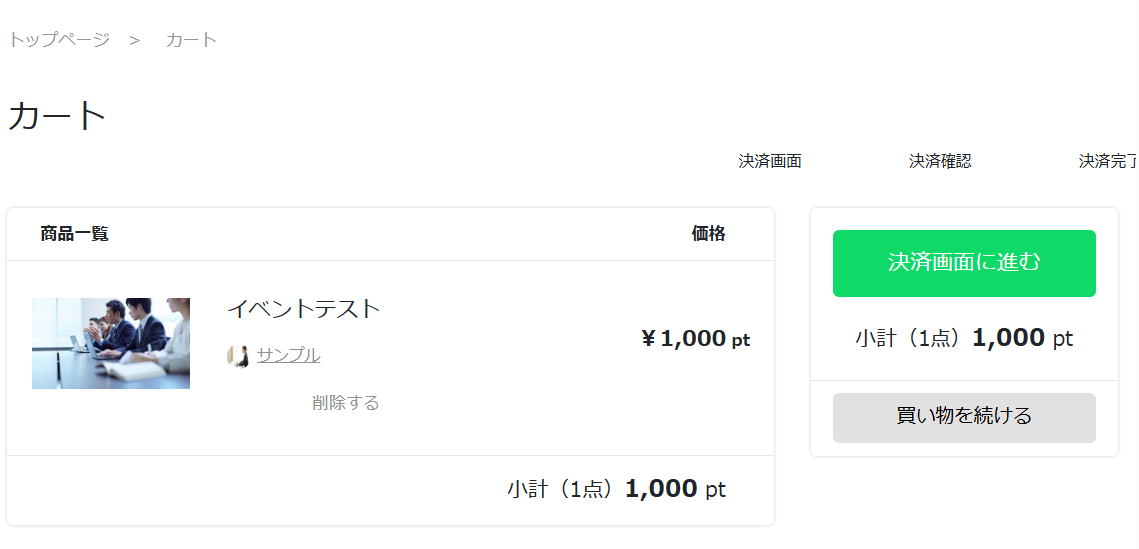Image resolution: width=1139 pixels, height=549 pixels.
Task: Click the 1,000 pt amount below the product list
Action: click(x=675, y=490)
